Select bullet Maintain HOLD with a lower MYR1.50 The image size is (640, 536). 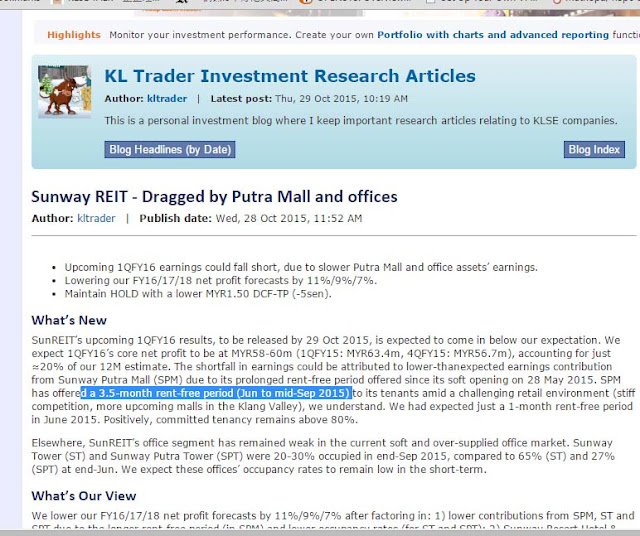coord(198,294)
